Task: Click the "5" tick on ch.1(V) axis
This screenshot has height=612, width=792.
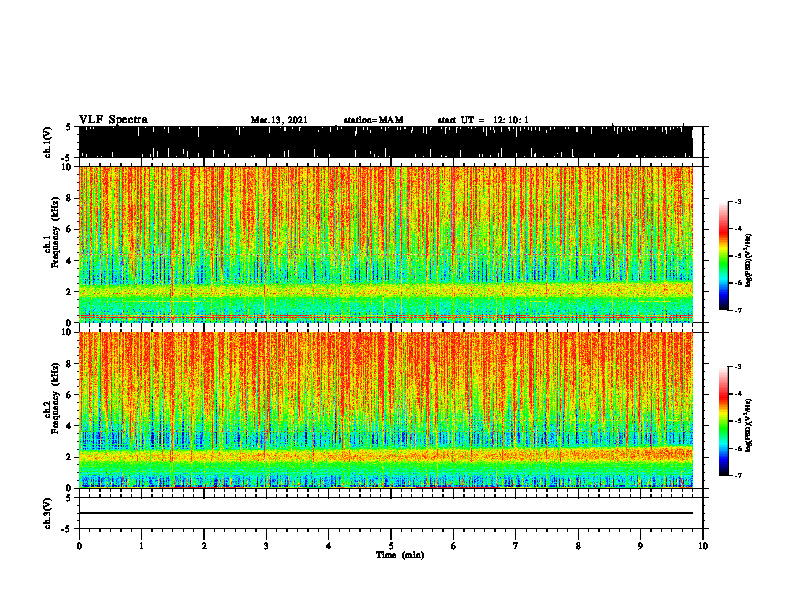Action: coord(69,127)
